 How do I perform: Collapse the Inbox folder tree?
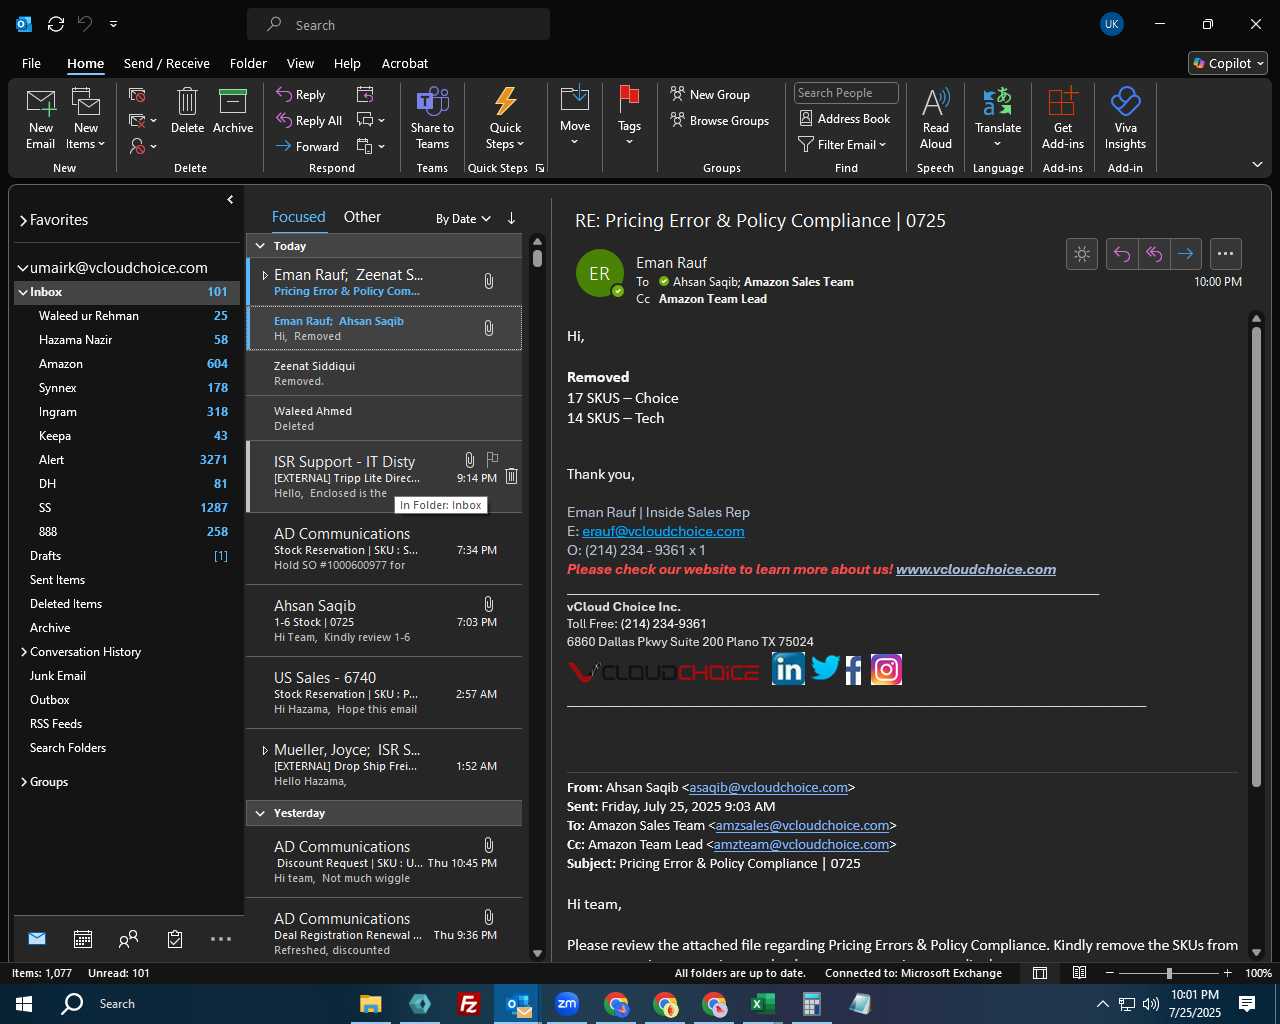(x=22, y=292)
